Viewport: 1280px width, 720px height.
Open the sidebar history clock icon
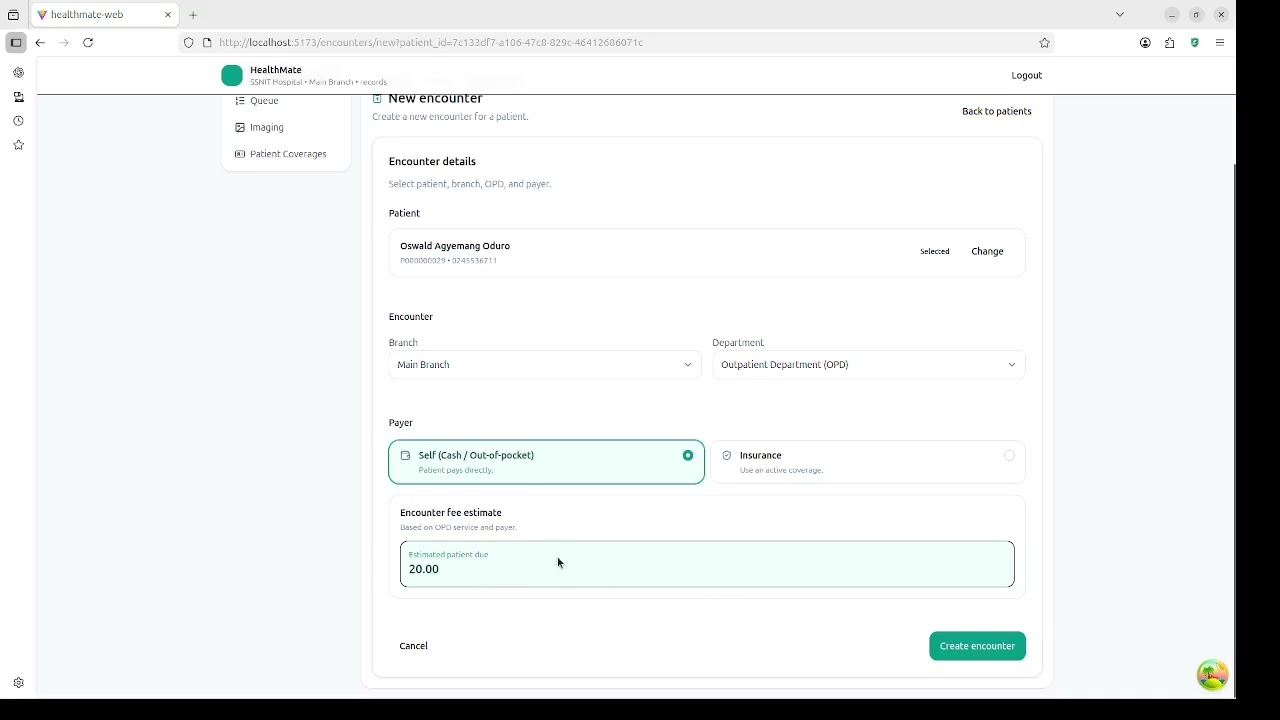pyautogui.click(x=18, y=121)
